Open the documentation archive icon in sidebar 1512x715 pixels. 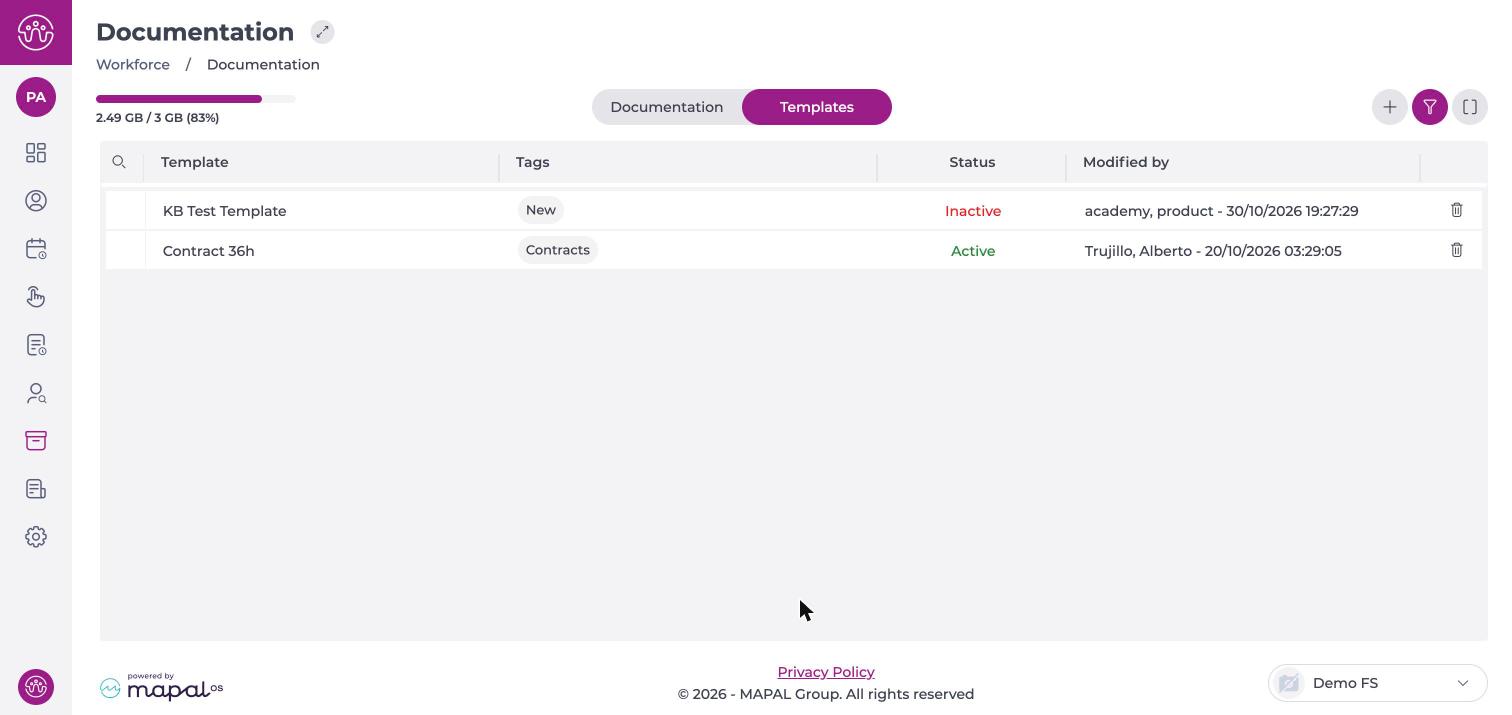click(x=36, y=441)
